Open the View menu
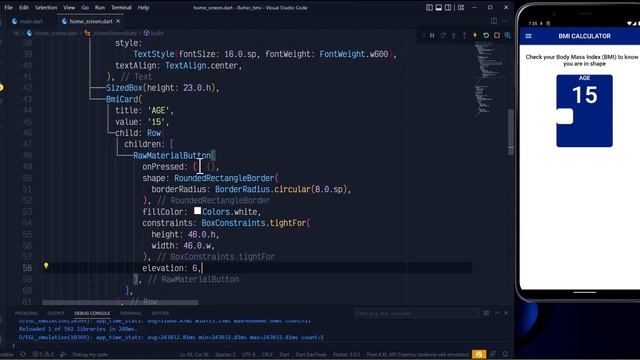 (x=69, y=7)
